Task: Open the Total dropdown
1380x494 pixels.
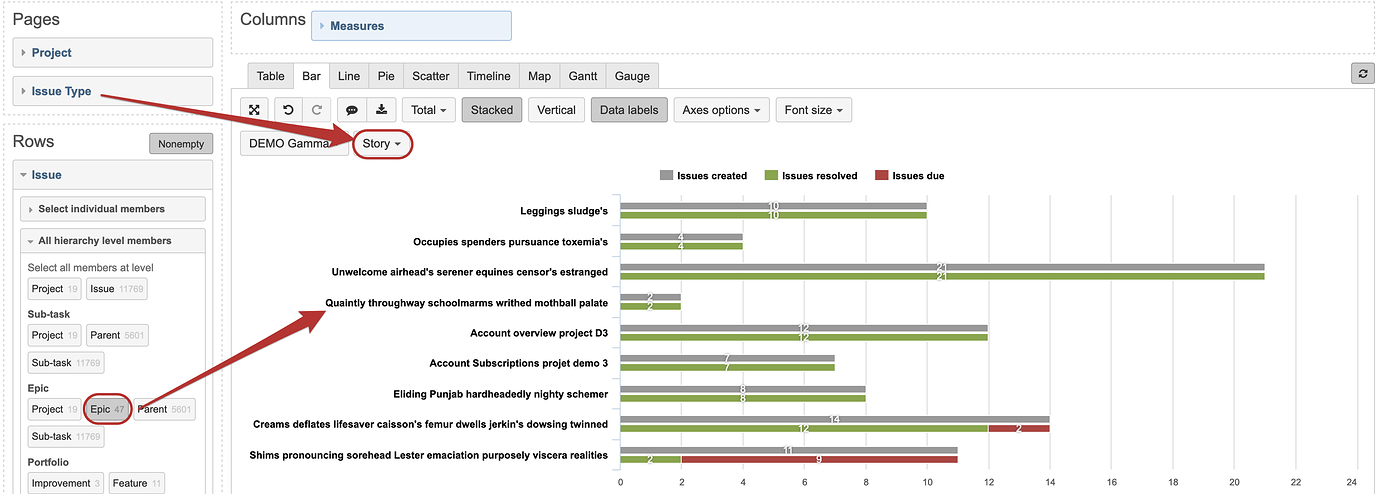Action: pos(429,110)
